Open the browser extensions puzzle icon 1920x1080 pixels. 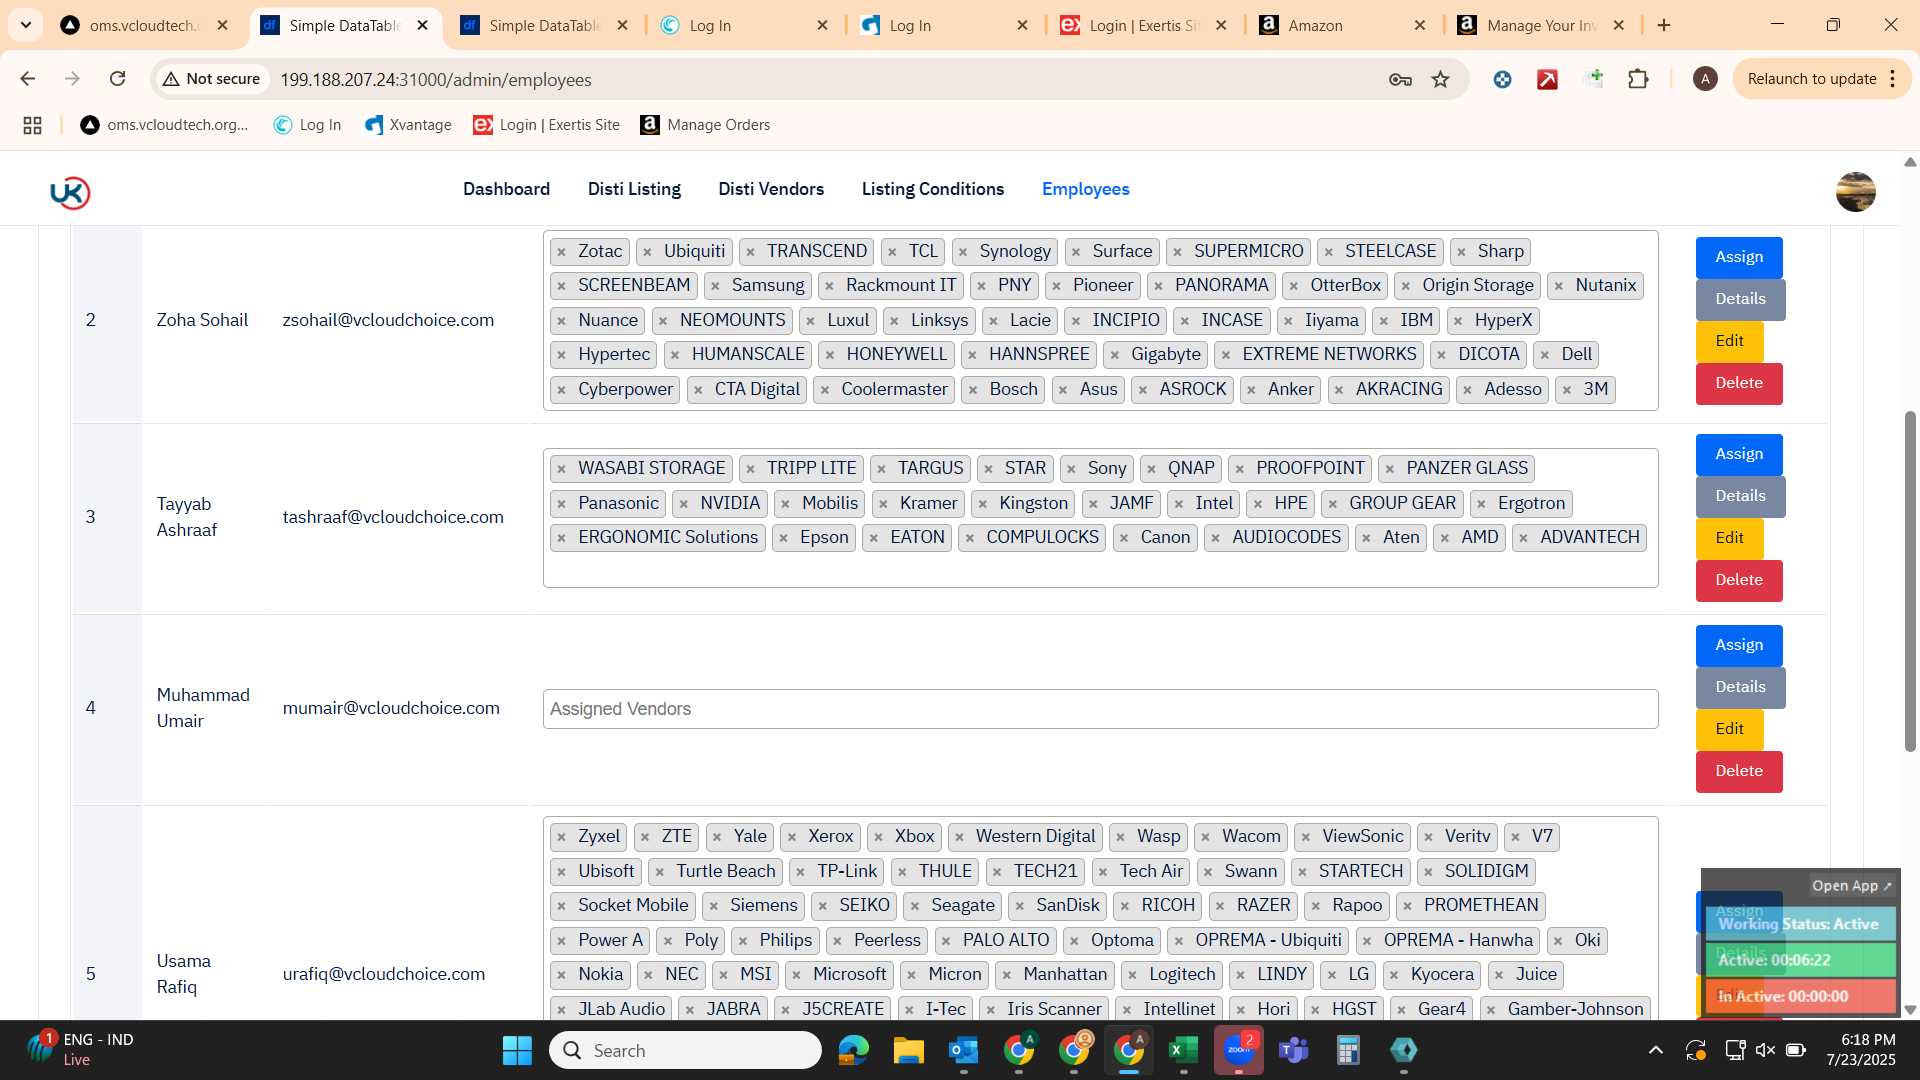1638,79
